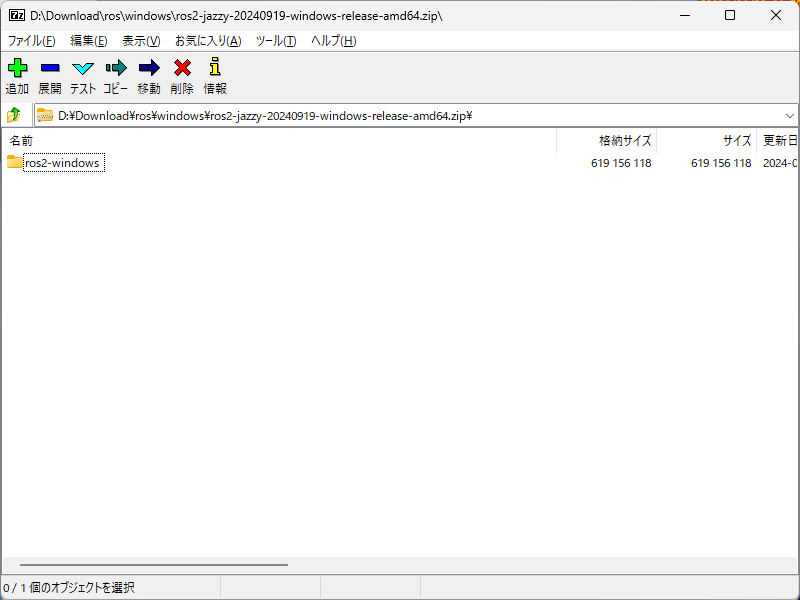800x600 pixels.
Task: Sort by the 更新日 column header
Action: tap(777, 140)
